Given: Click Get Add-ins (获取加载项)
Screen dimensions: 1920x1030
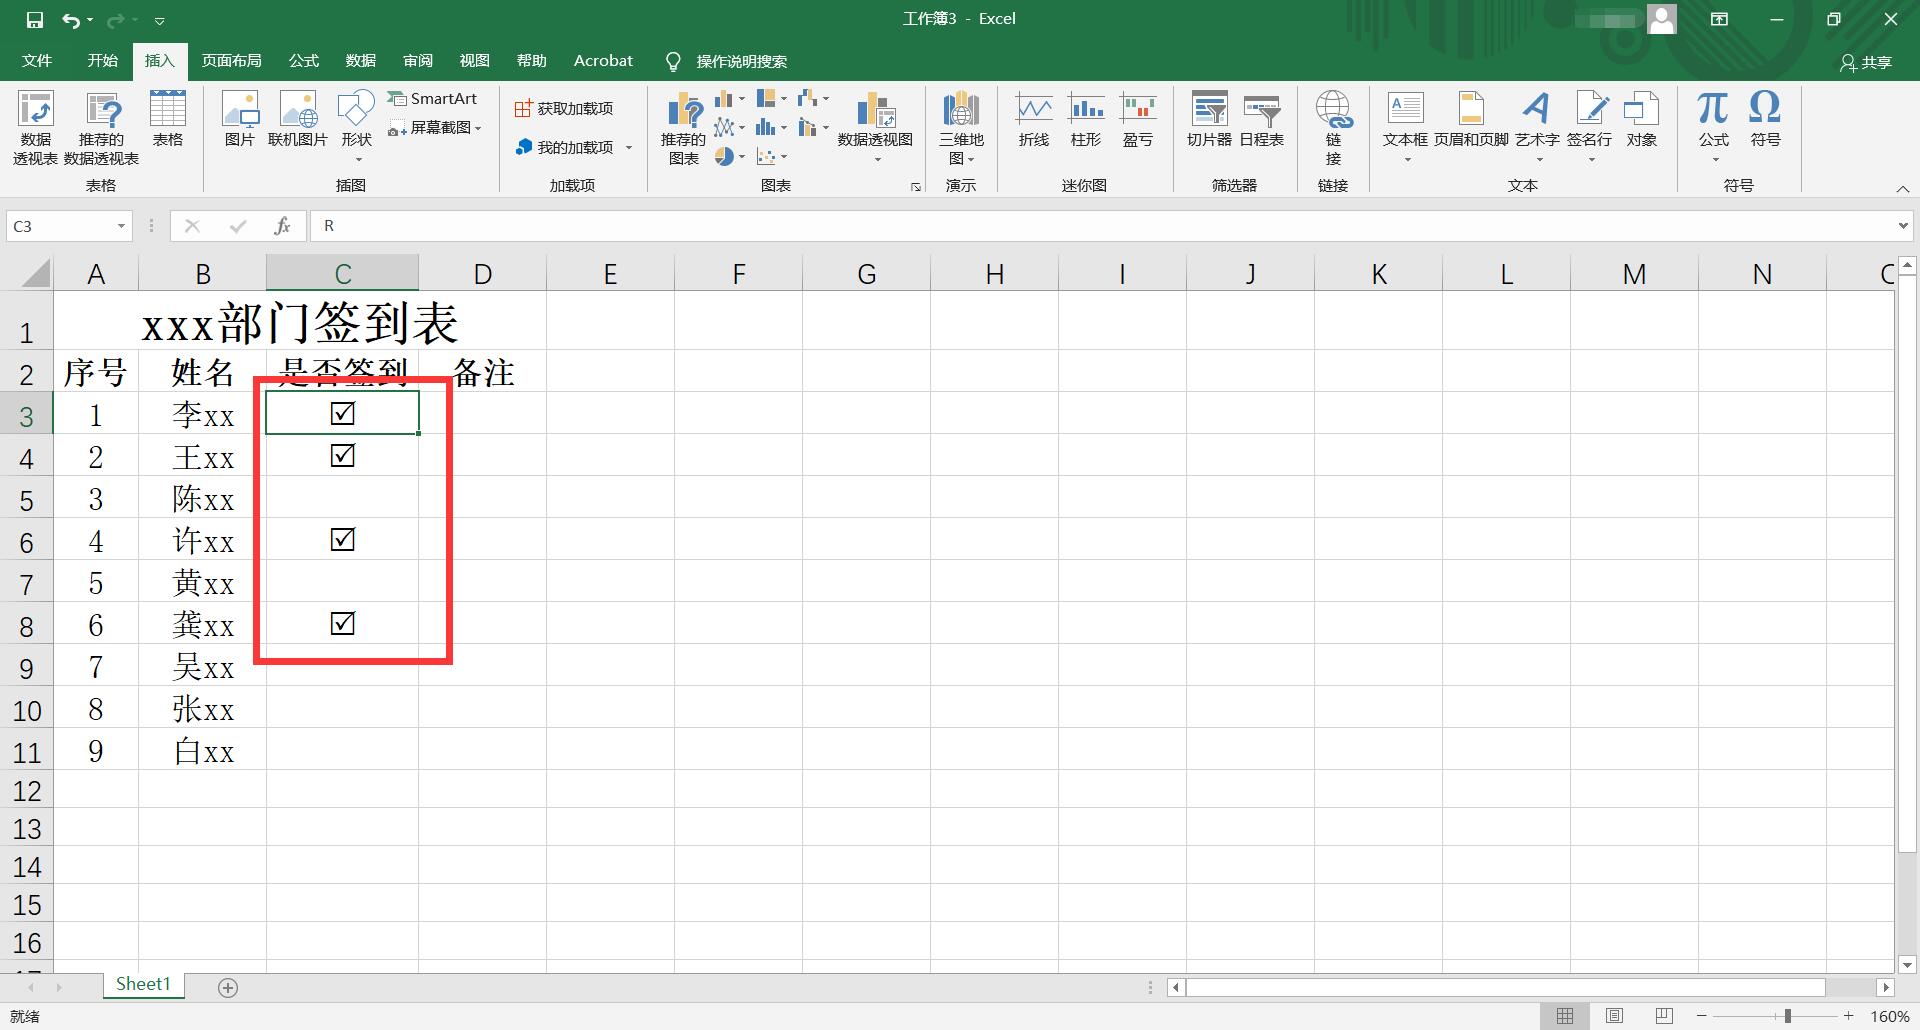Looking at the screenshot, I should (564, 108).
